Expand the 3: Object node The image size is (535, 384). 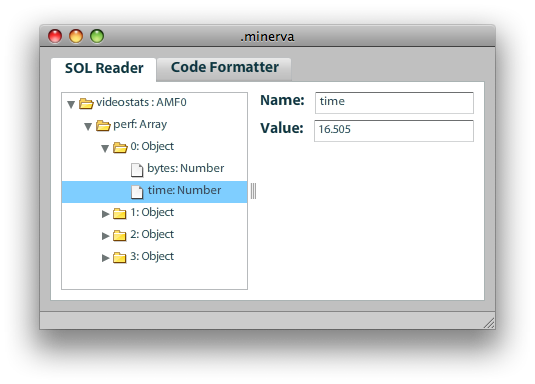[x=105, y=258]
